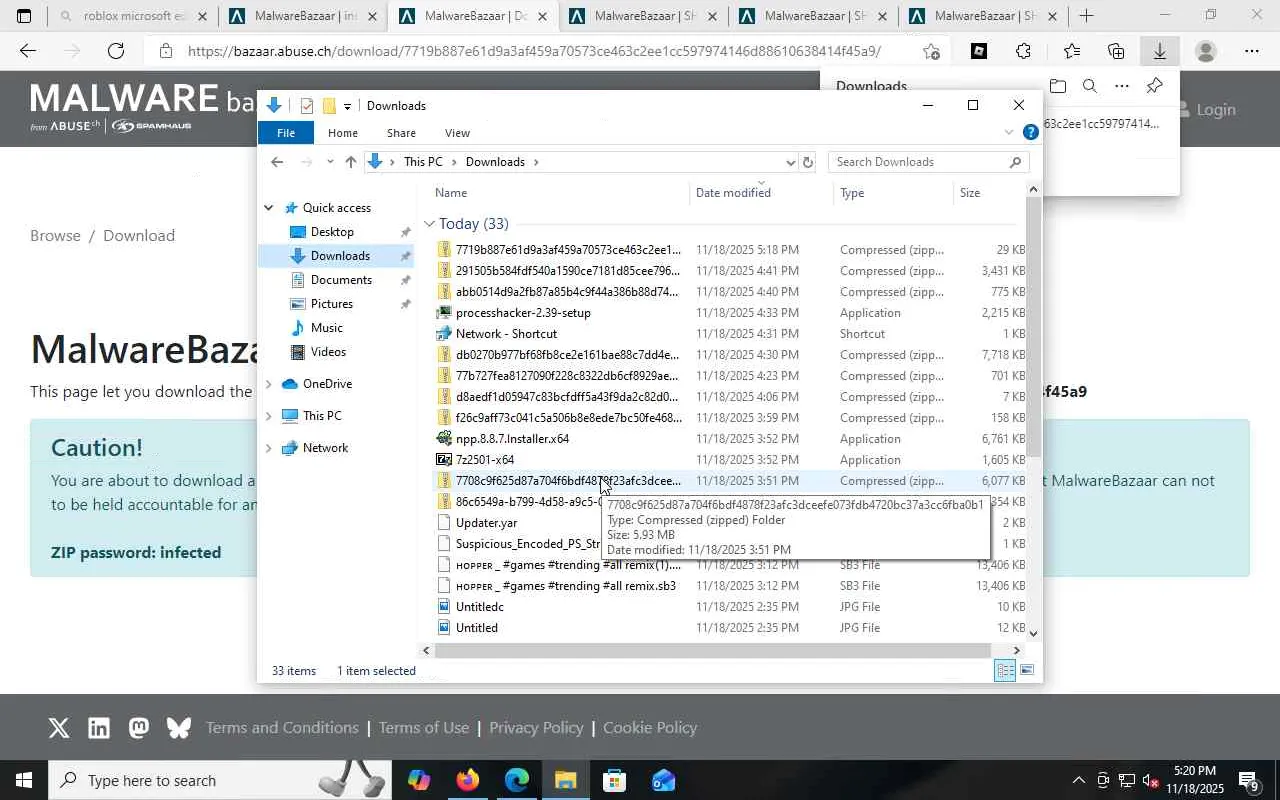Open Cookie Policy footer link

(x=650, y=728)
